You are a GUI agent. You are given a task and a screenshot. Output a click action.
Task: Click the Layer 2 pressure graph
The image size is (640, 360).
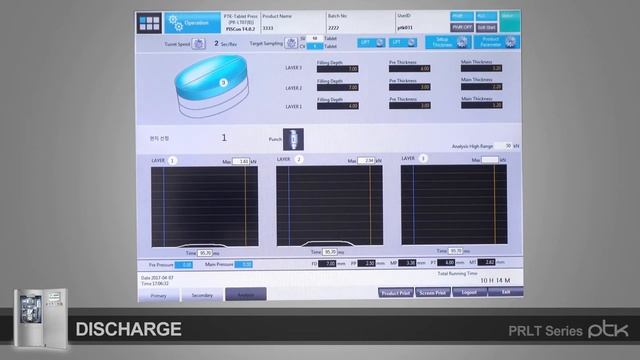coord(330,206)
